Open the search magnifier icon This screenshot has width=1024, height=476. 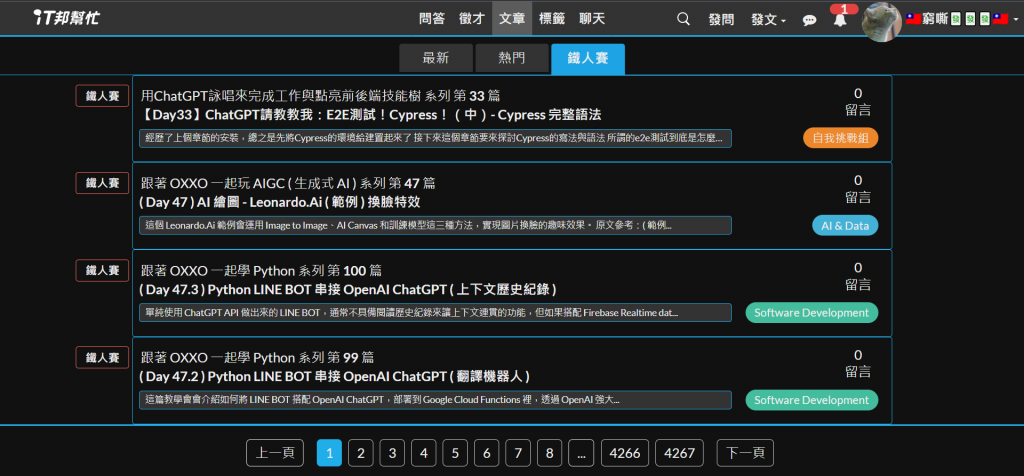(x=683, y=19)
